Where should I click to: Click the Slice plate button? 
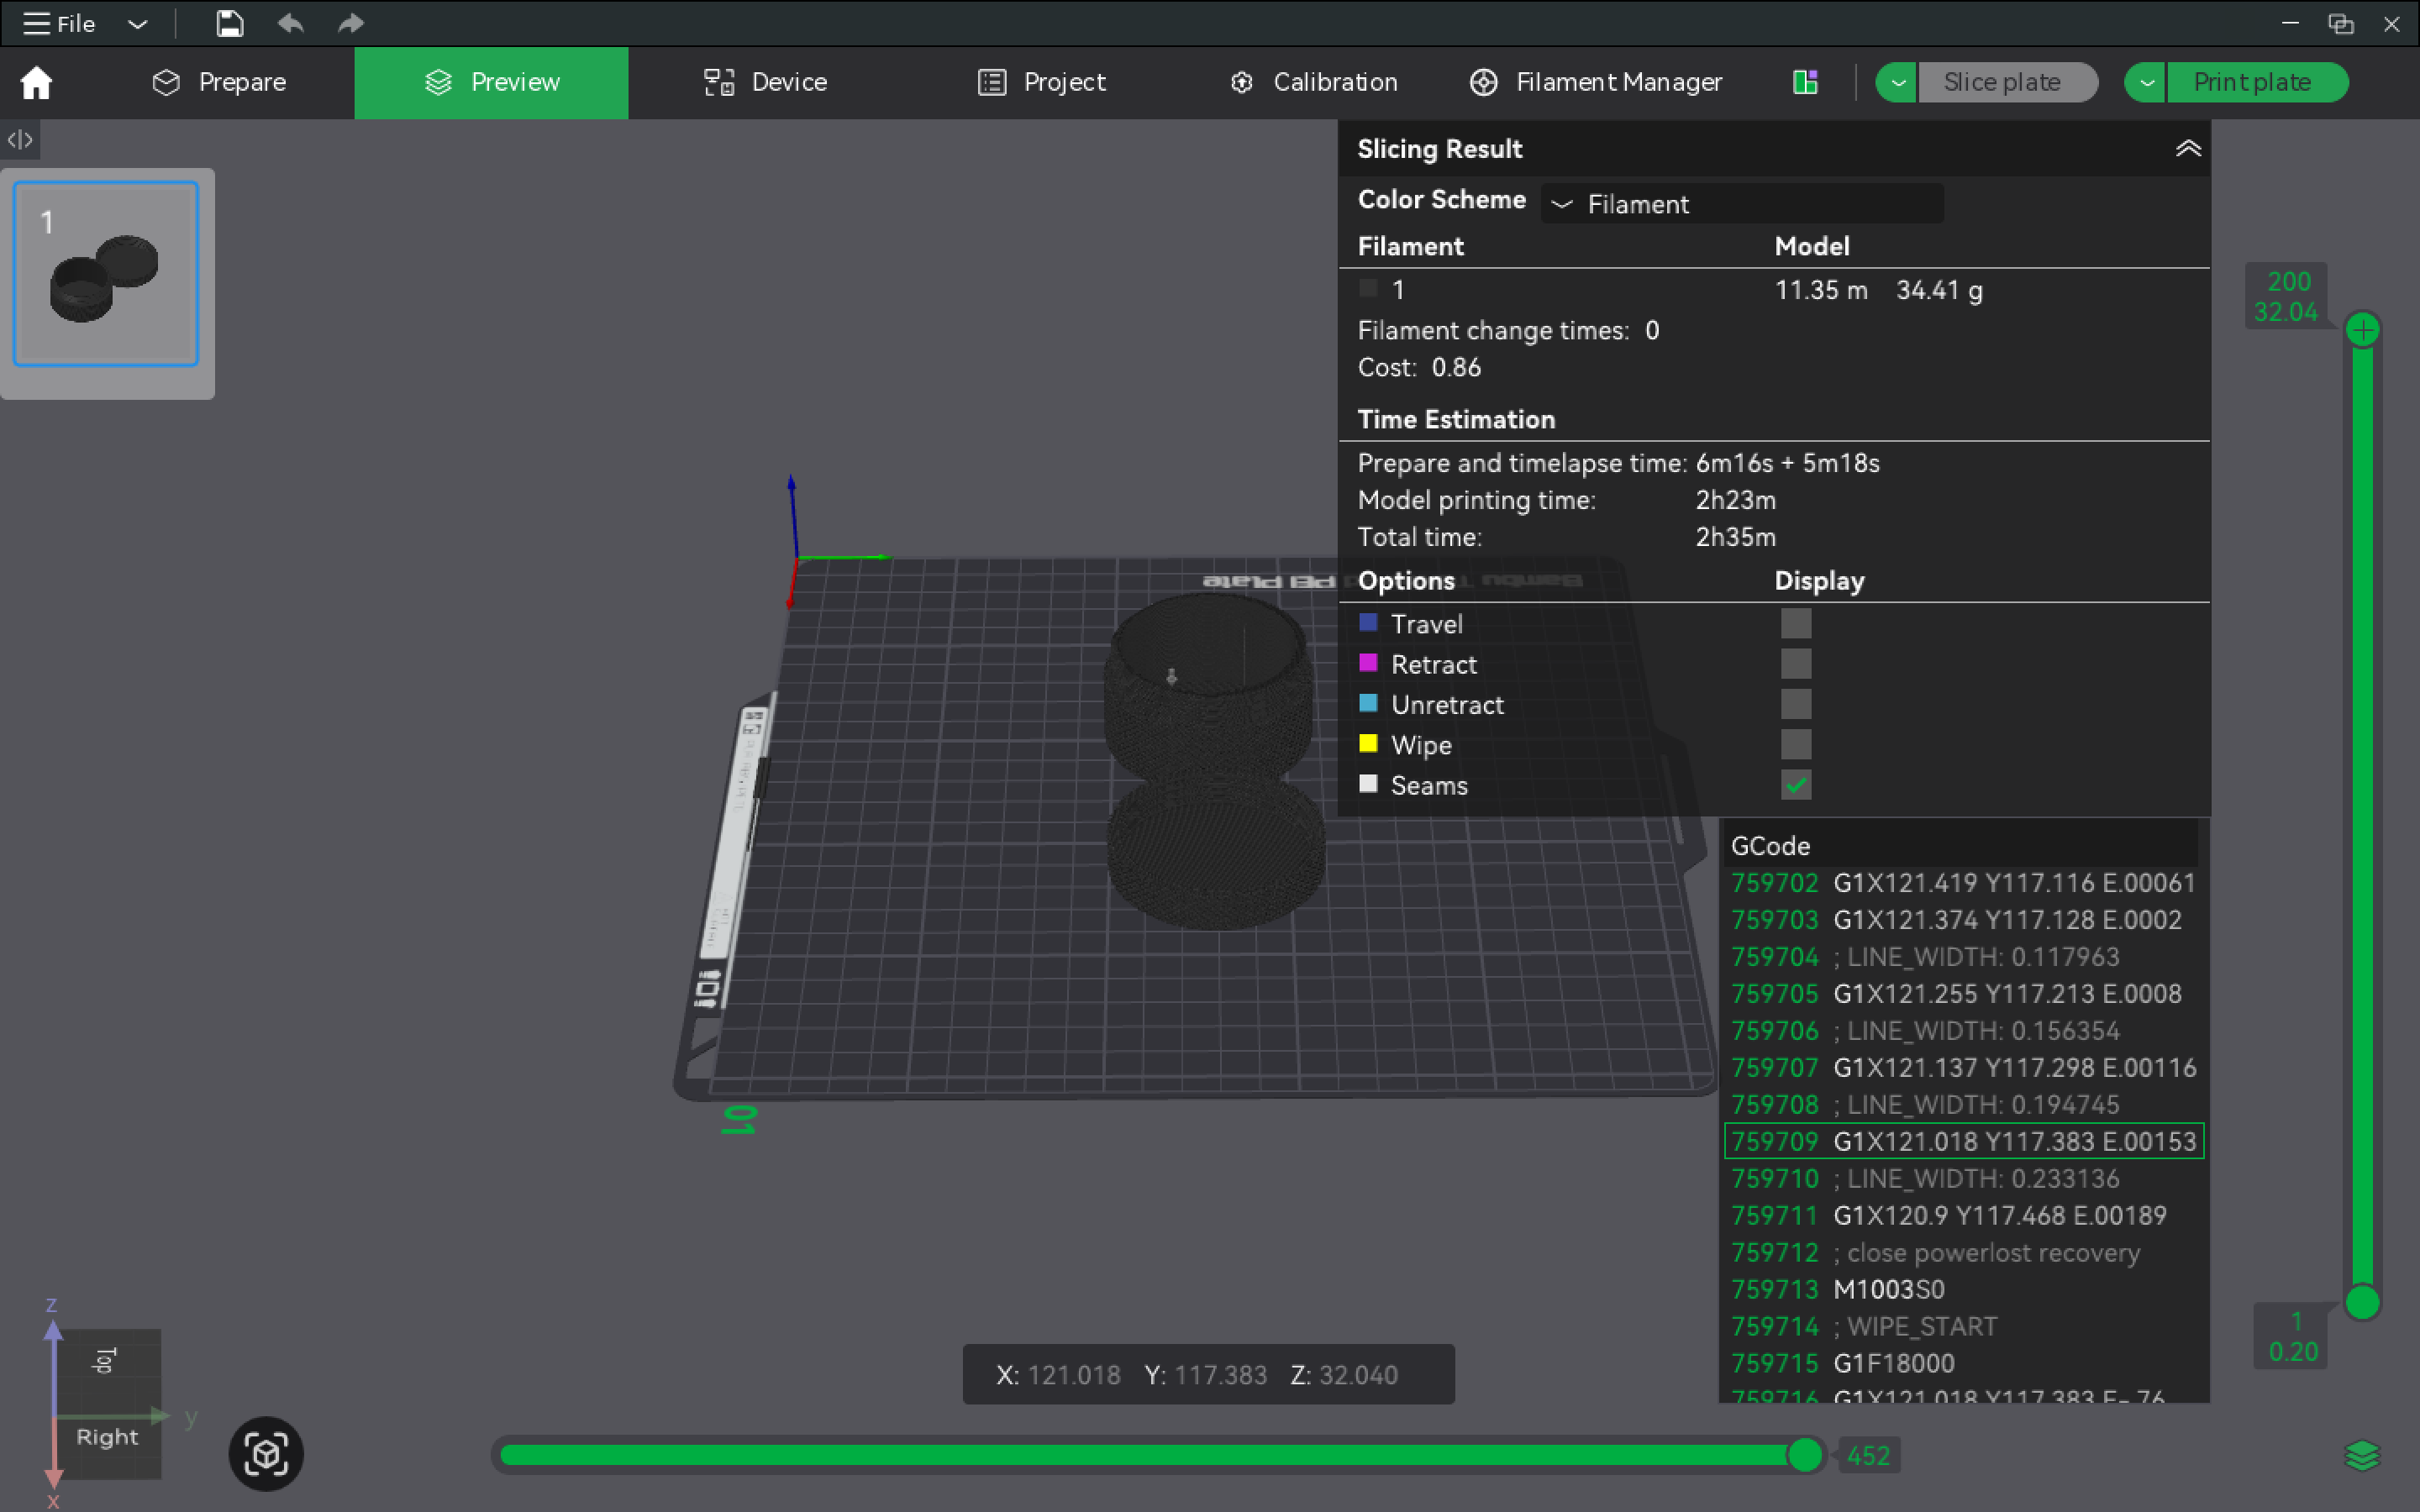(x=2007, y=82)
